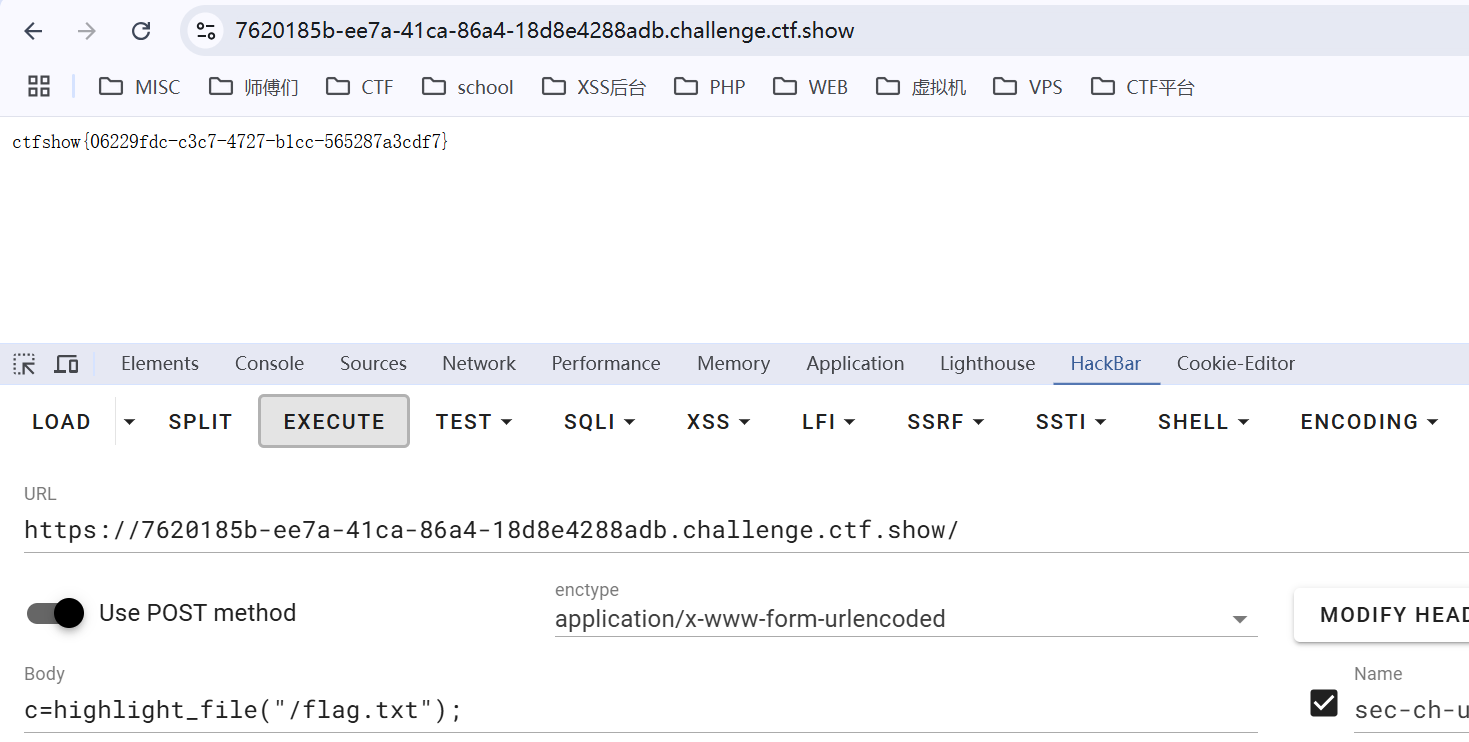The image size is (1469, 742).
Task: Click the browser back arrow
Action: coord(33,31)
